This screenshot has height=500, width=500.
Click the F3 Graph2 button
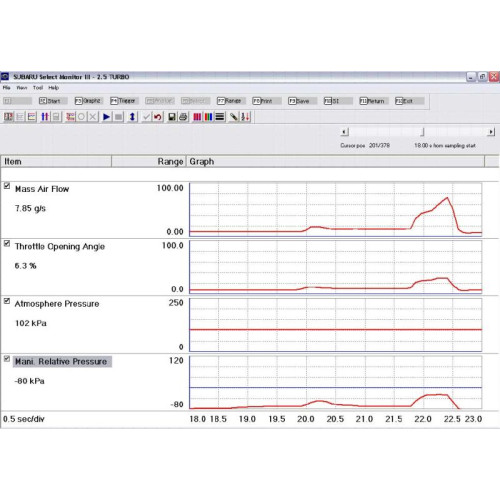coord(89,101)
